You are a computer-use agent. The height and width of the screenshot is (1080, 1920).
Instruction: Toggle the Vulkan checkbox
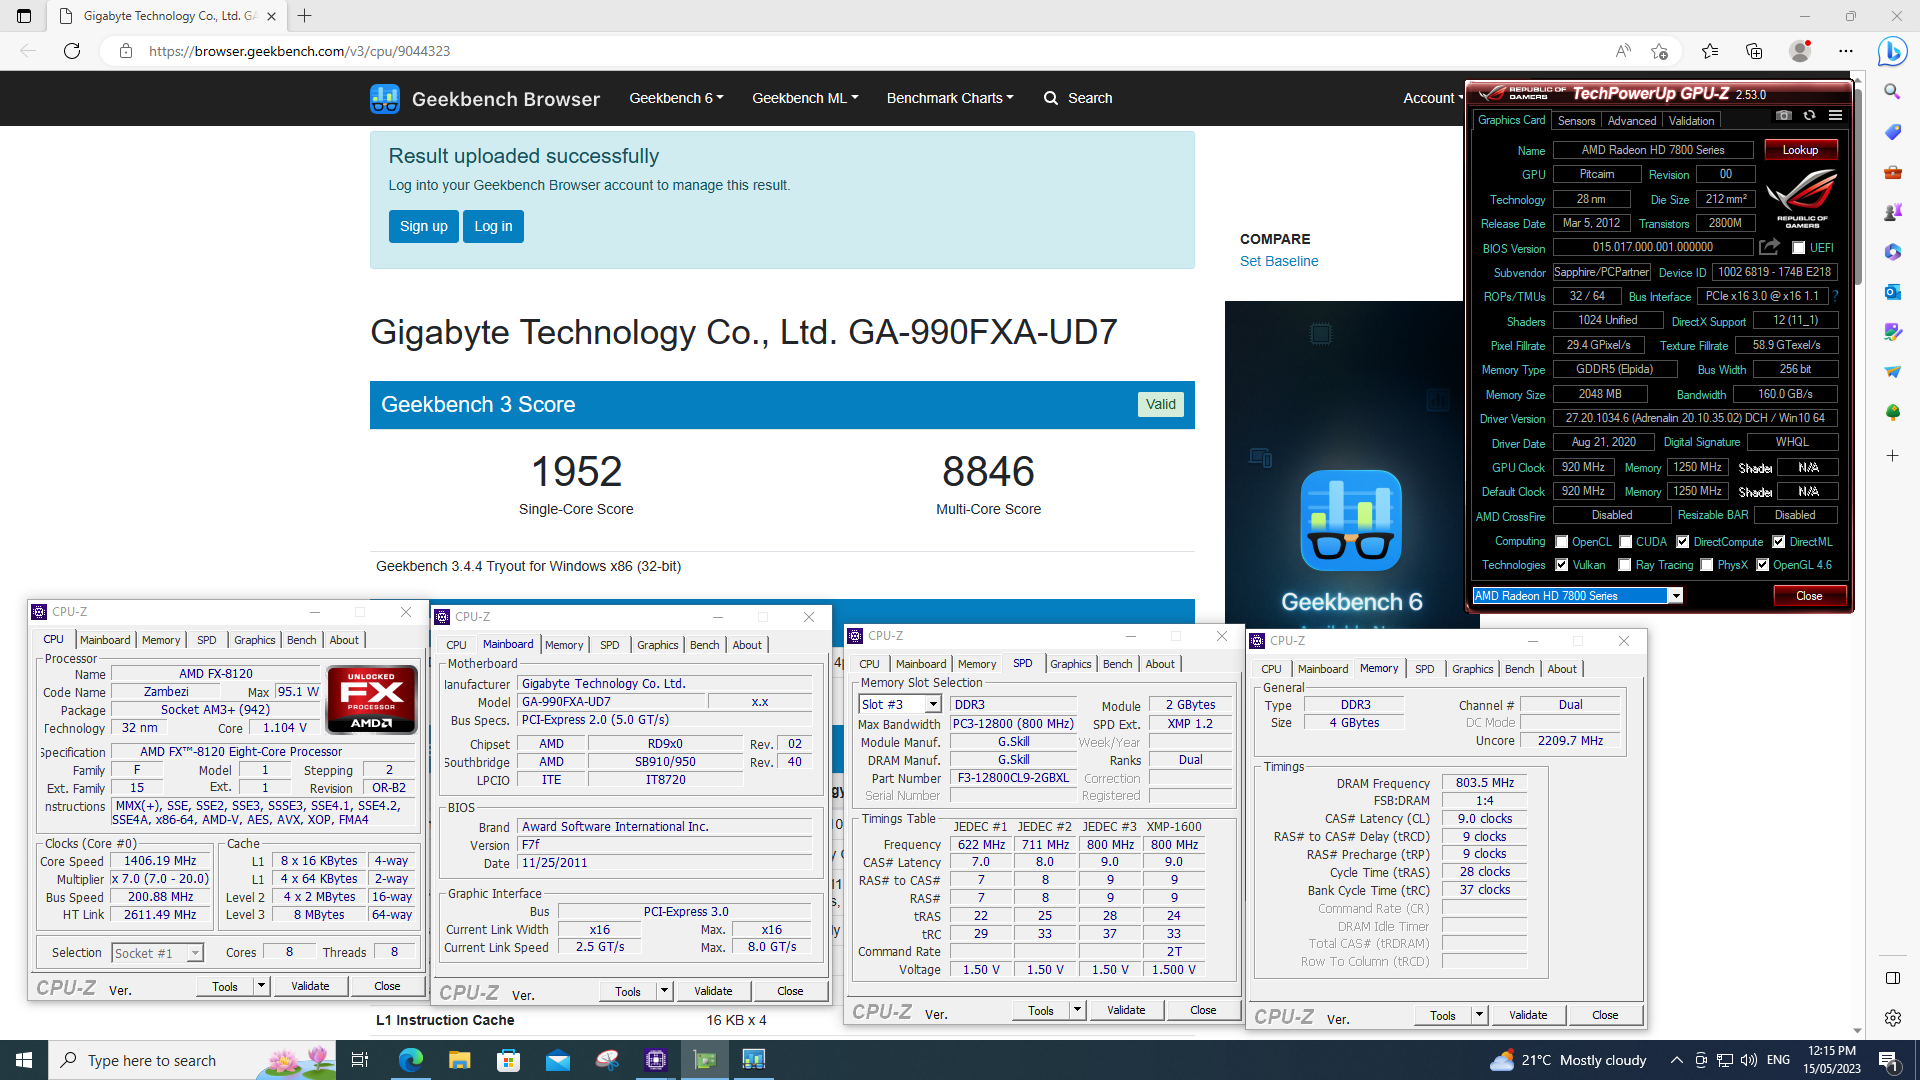click(1561, 565)
